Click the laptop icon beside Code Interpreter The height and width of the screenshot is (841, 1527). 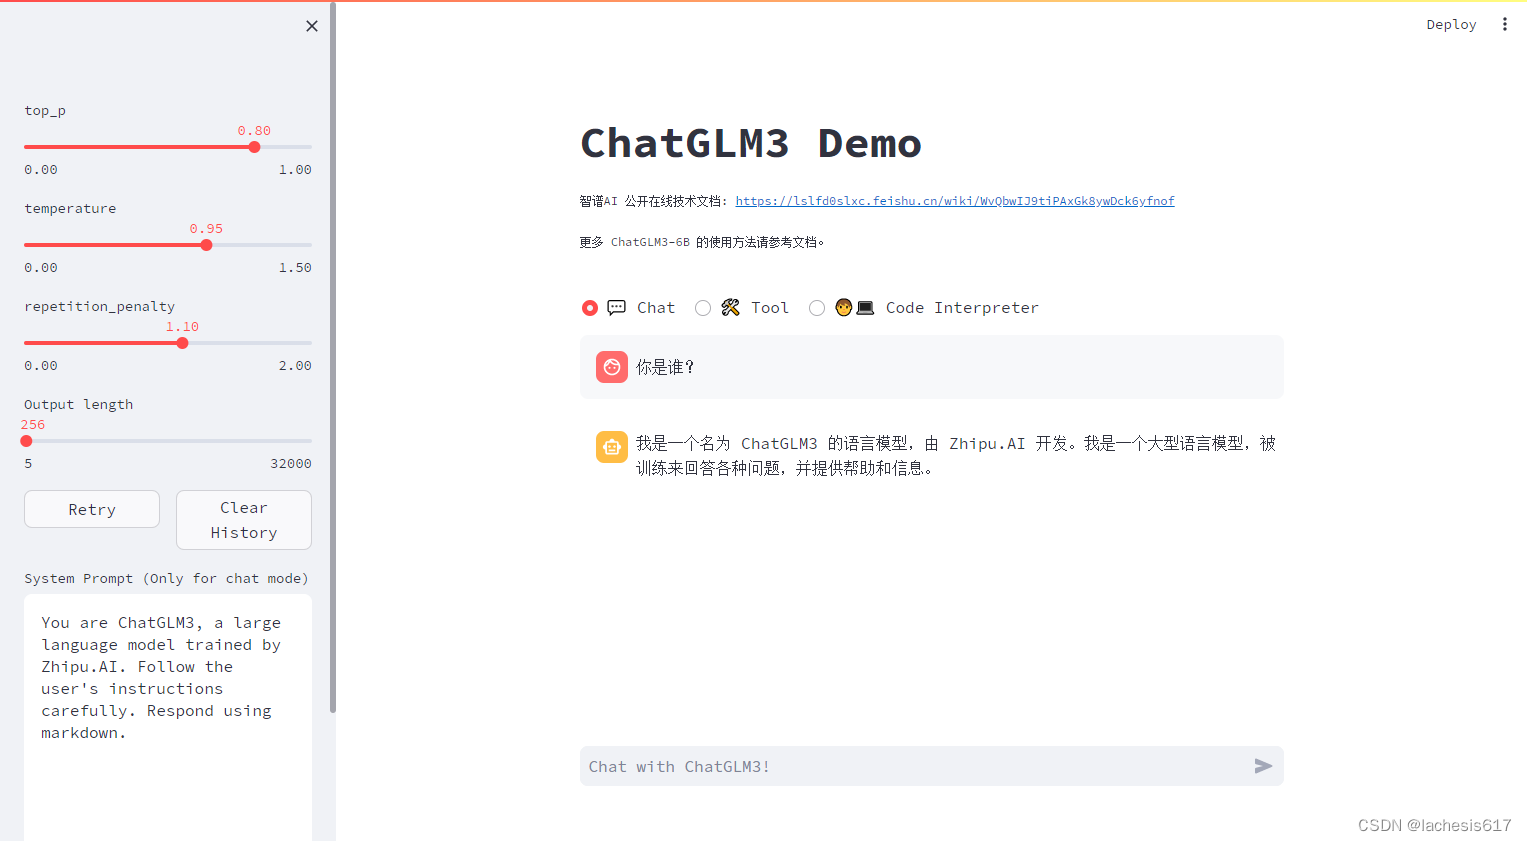(865, 307)
